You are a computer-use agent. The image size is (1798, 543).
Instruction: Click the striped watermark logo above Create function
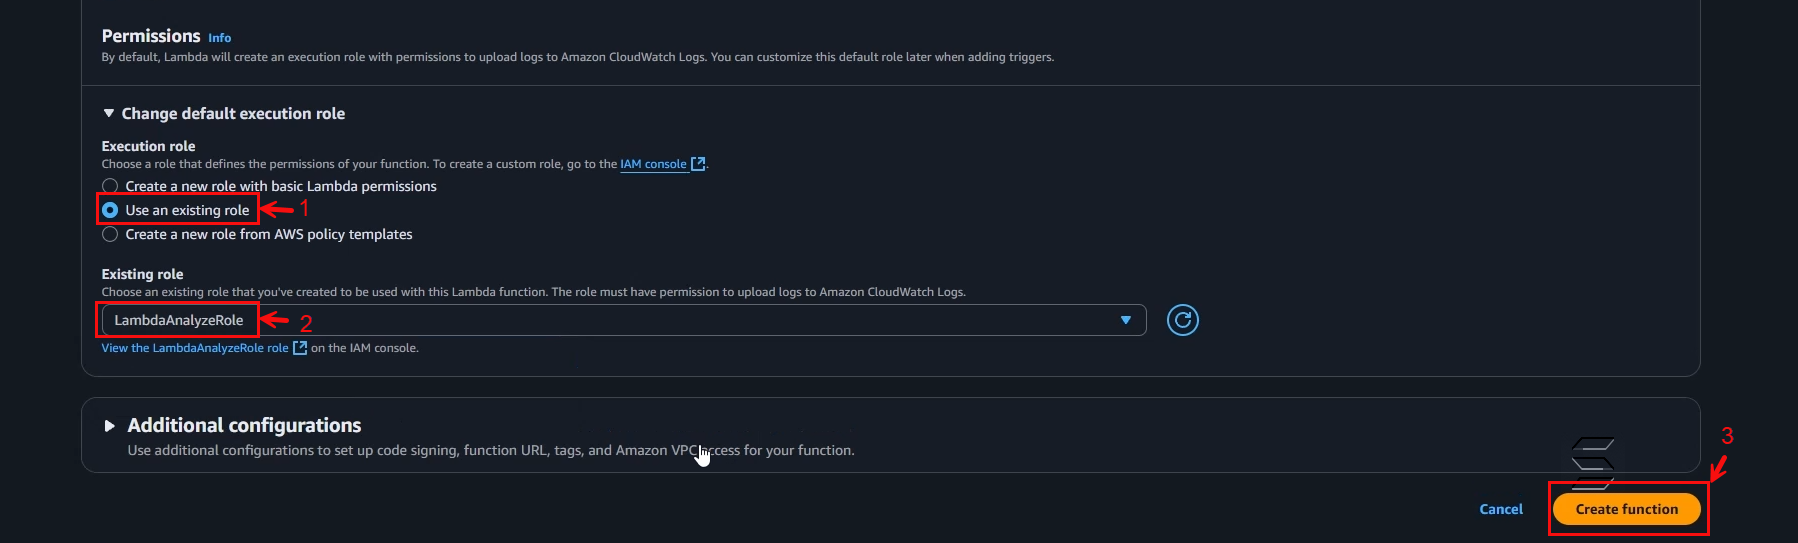coord(1593,464)
